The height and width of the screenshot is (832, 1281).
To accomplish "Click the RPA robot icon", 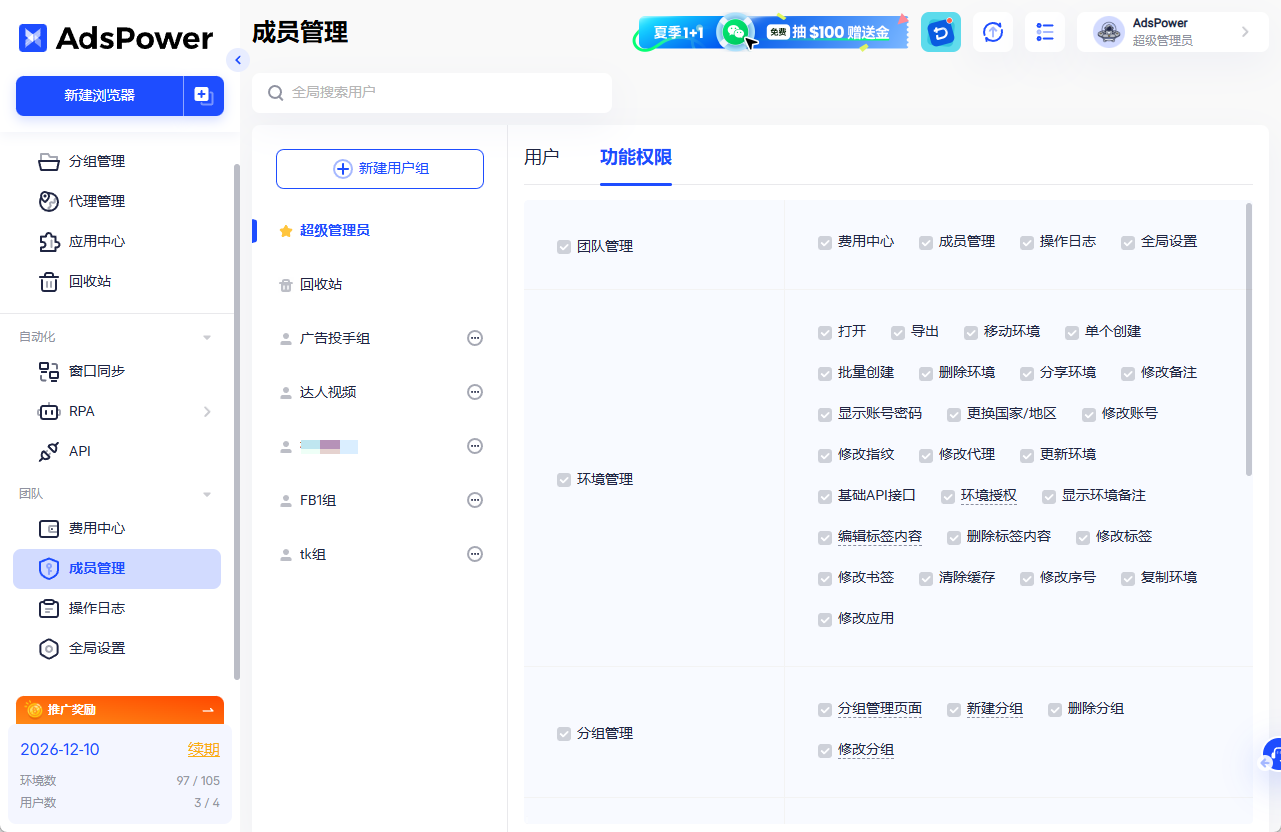I will click(x=49, y=411).
